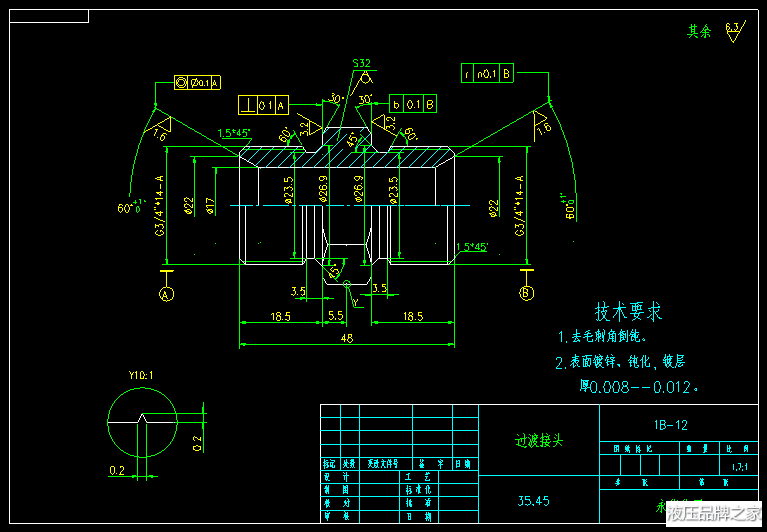Screen dimensions: 767x532
Task: Select the overall length dimension 48
Action: click(346, 338)
